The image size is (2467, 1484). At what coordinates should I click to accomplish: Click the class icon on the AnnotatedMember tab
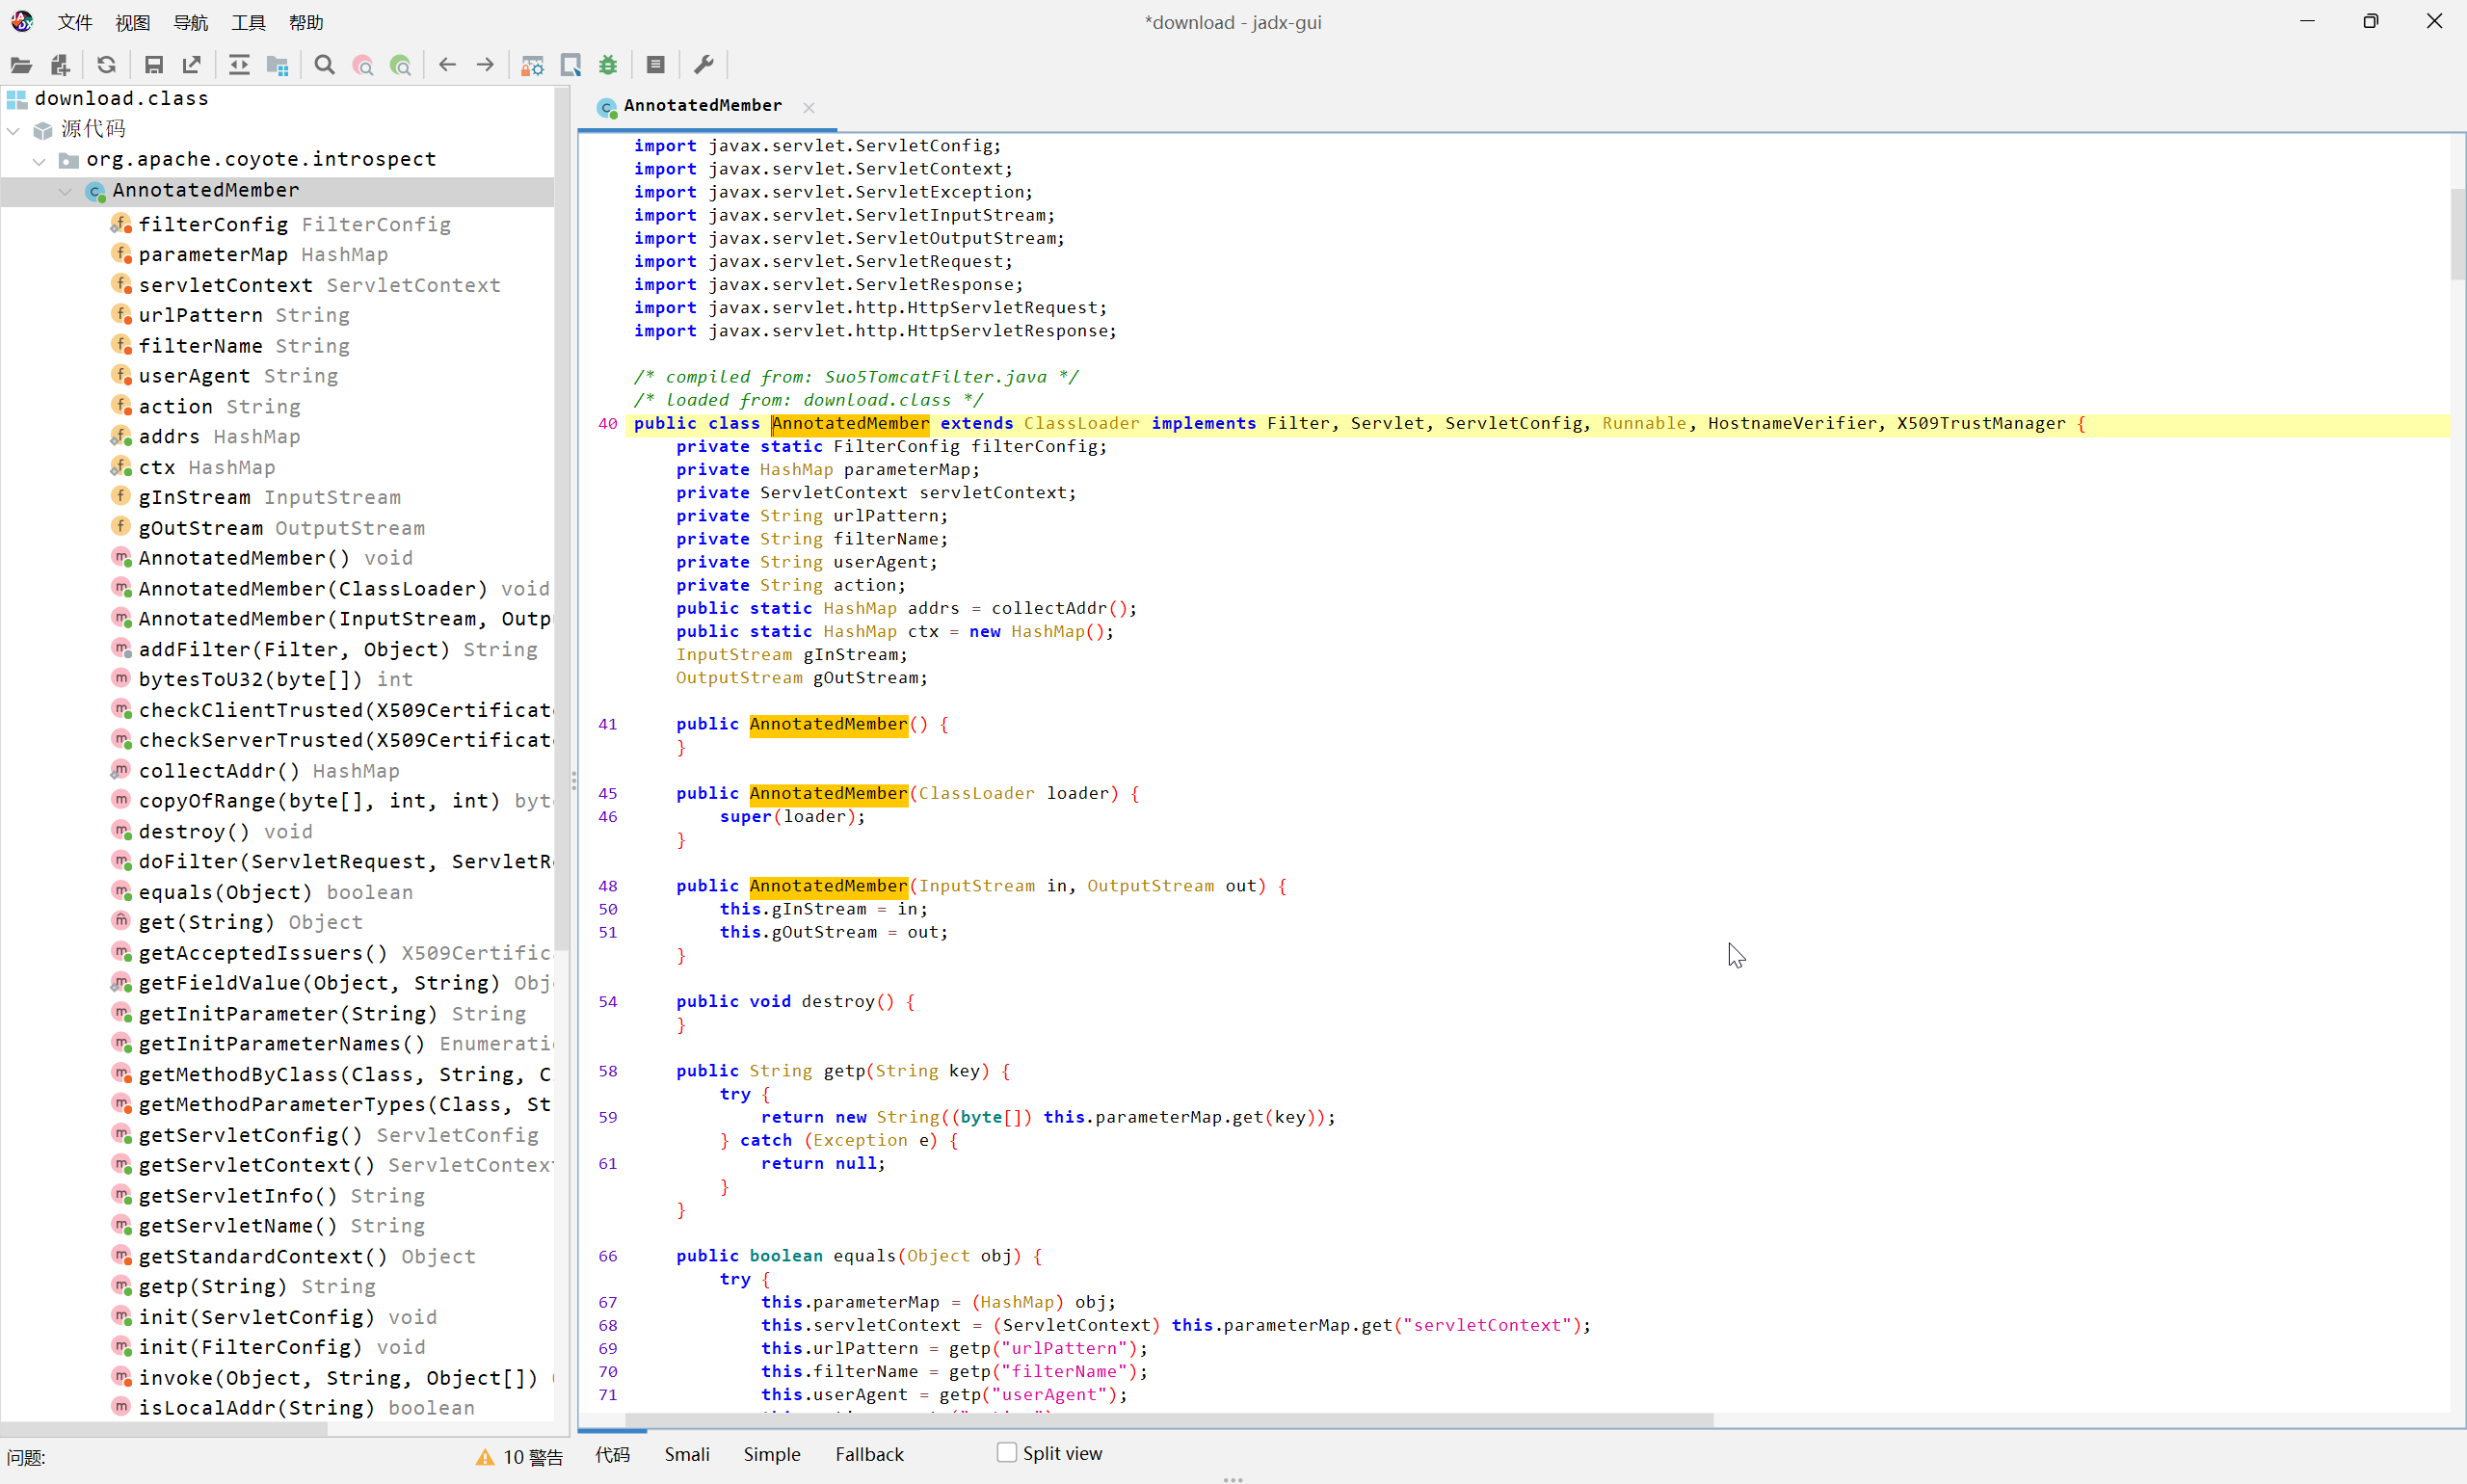[x=606, y=107]
